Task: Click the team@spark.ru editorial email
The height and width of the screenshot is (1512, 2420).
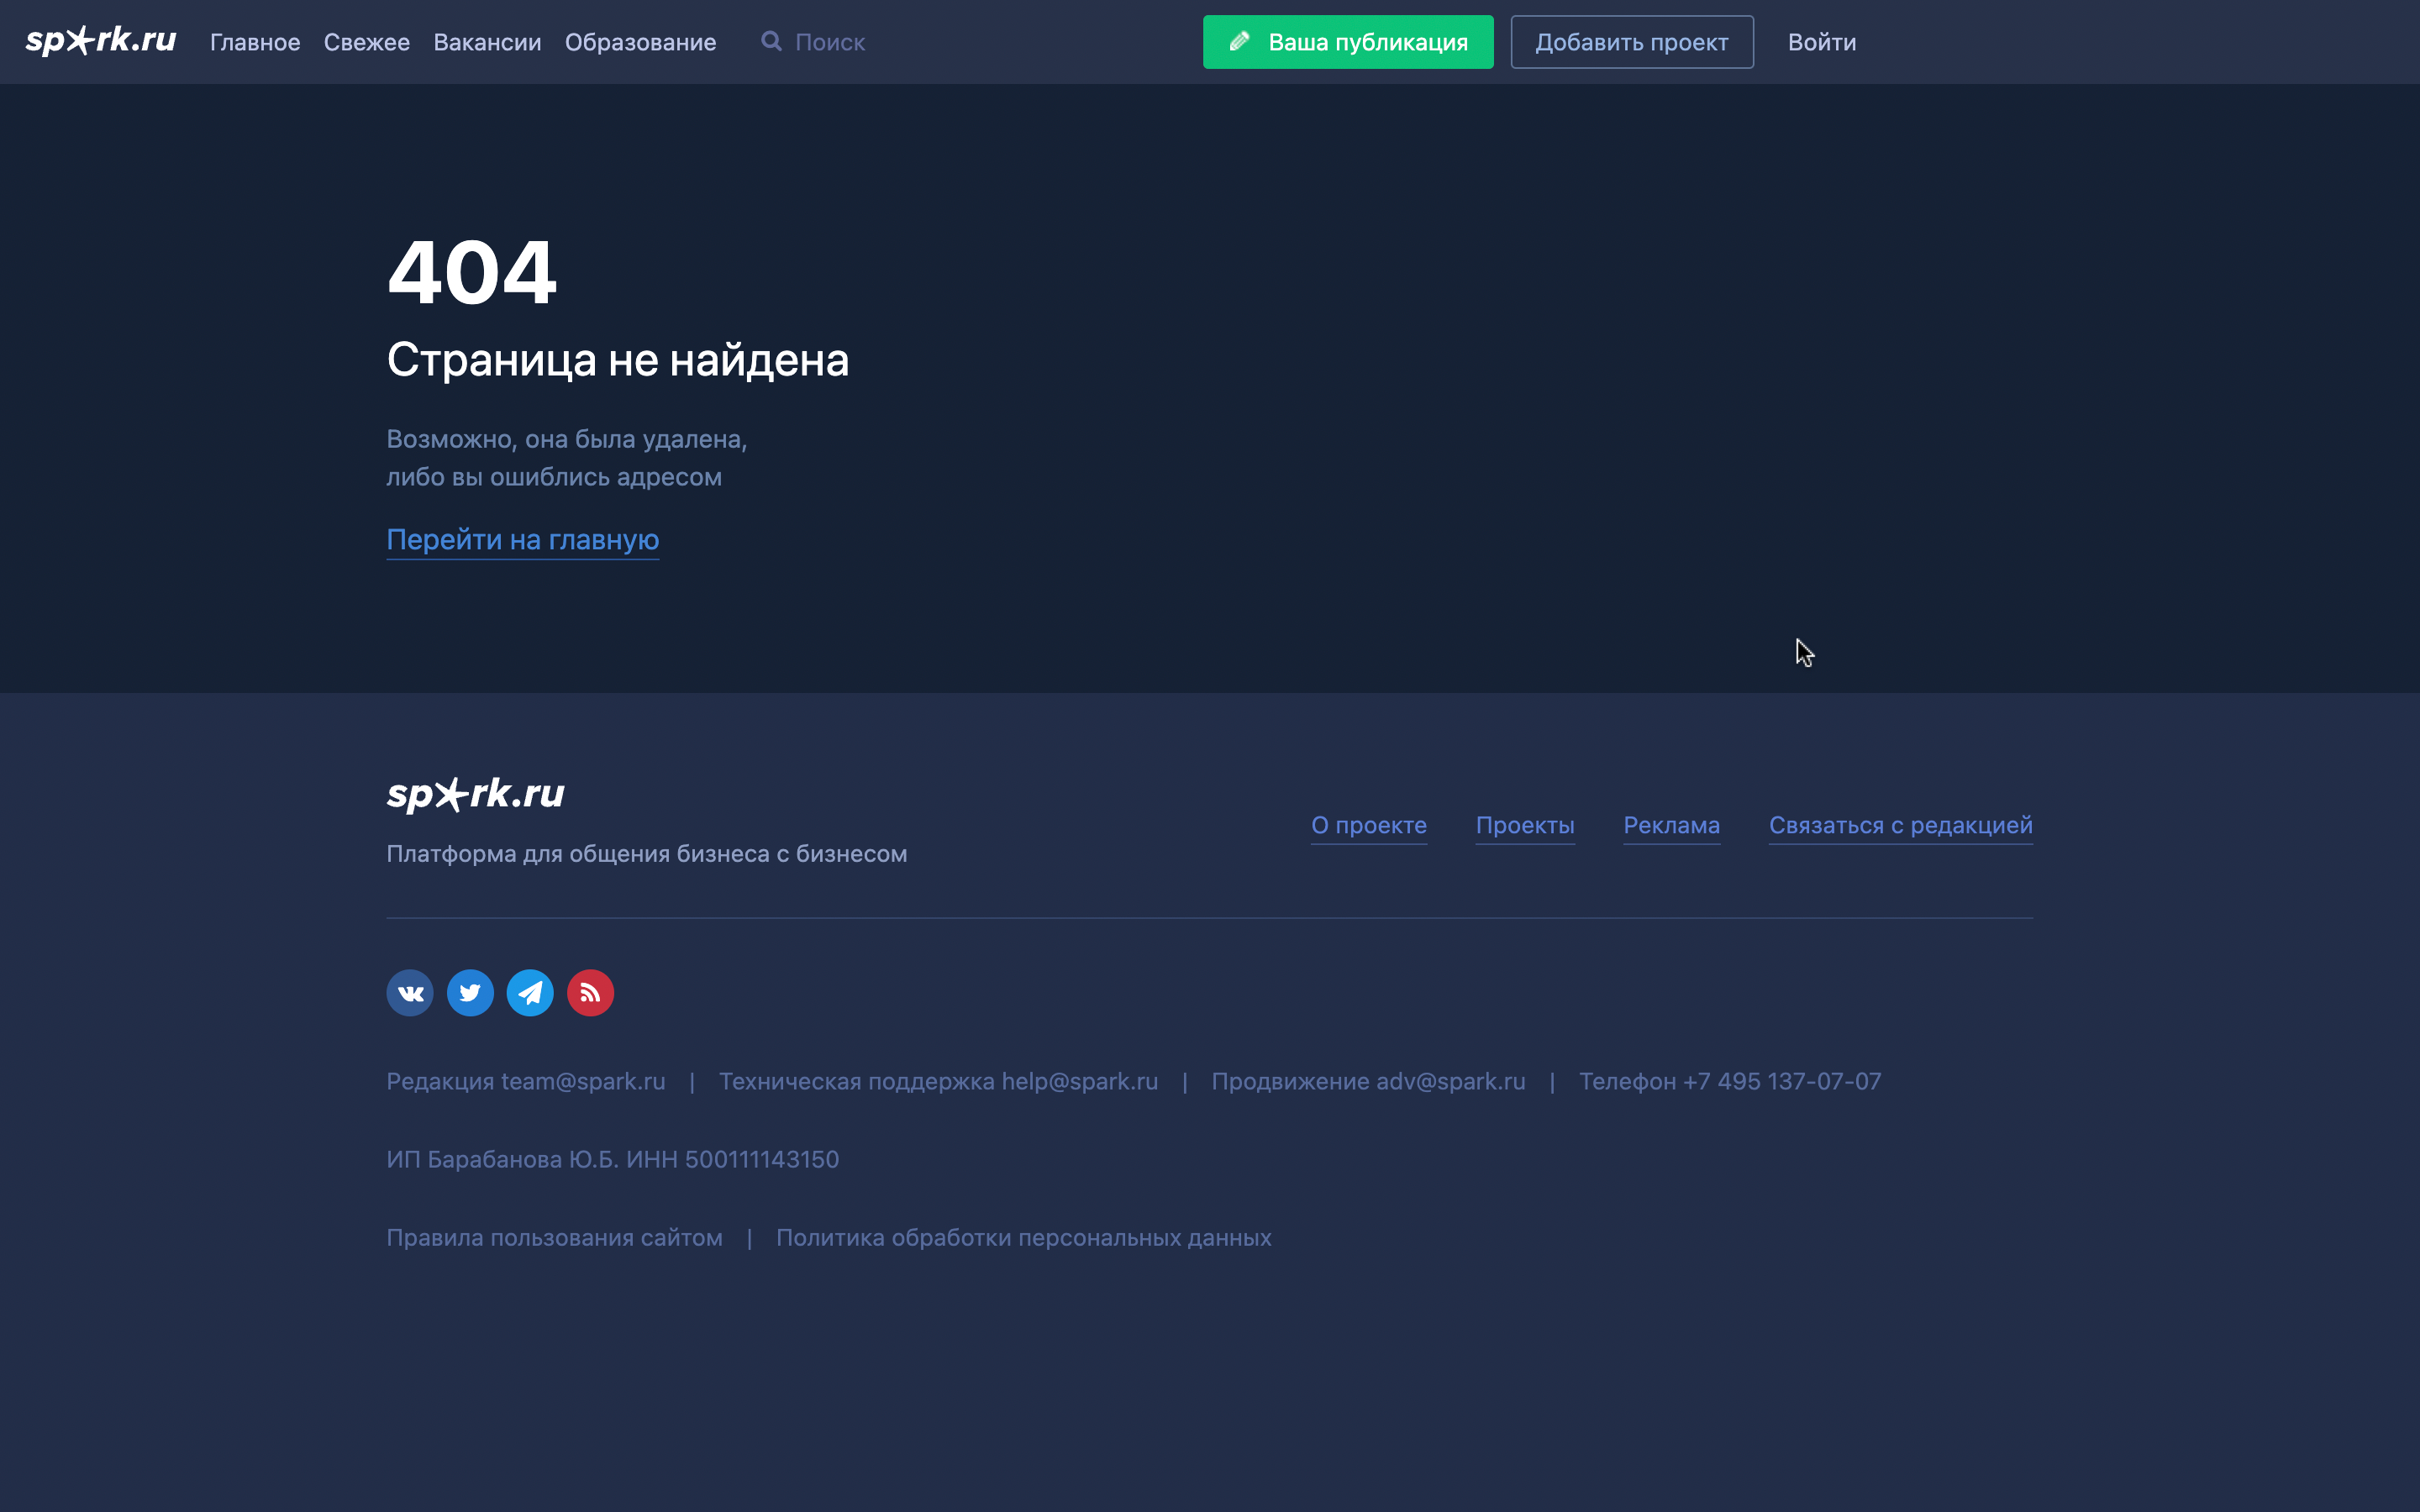Action: tap(583, 1081)
